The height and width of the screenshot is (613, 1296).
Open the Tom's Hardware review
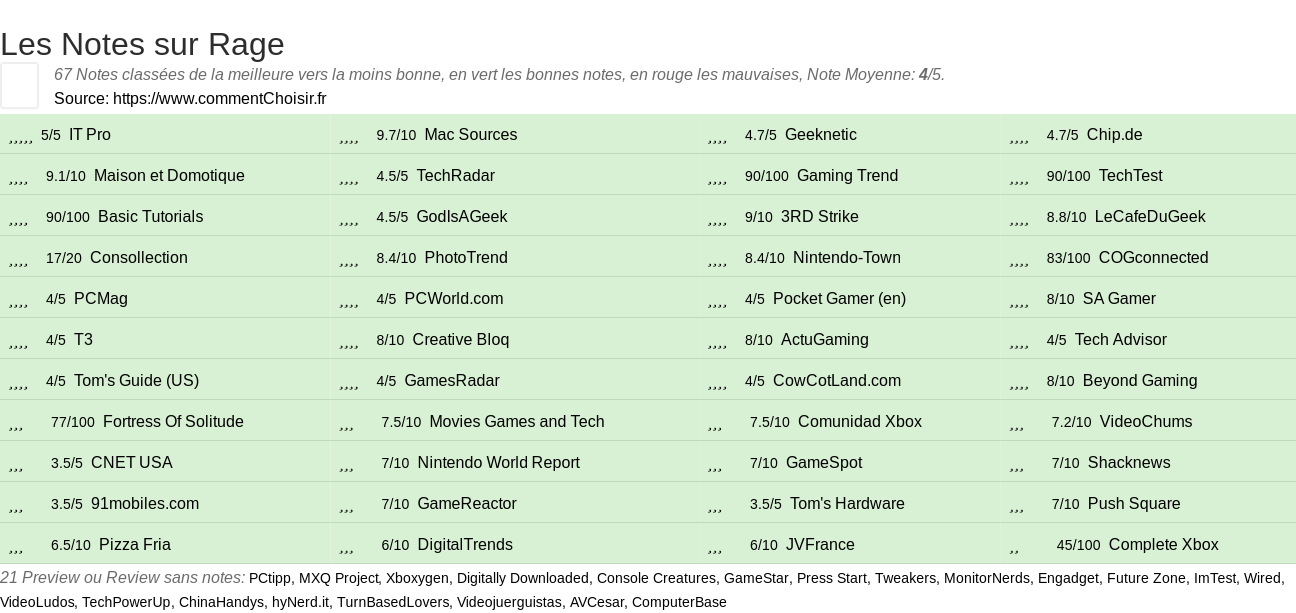tap(847, 504)
